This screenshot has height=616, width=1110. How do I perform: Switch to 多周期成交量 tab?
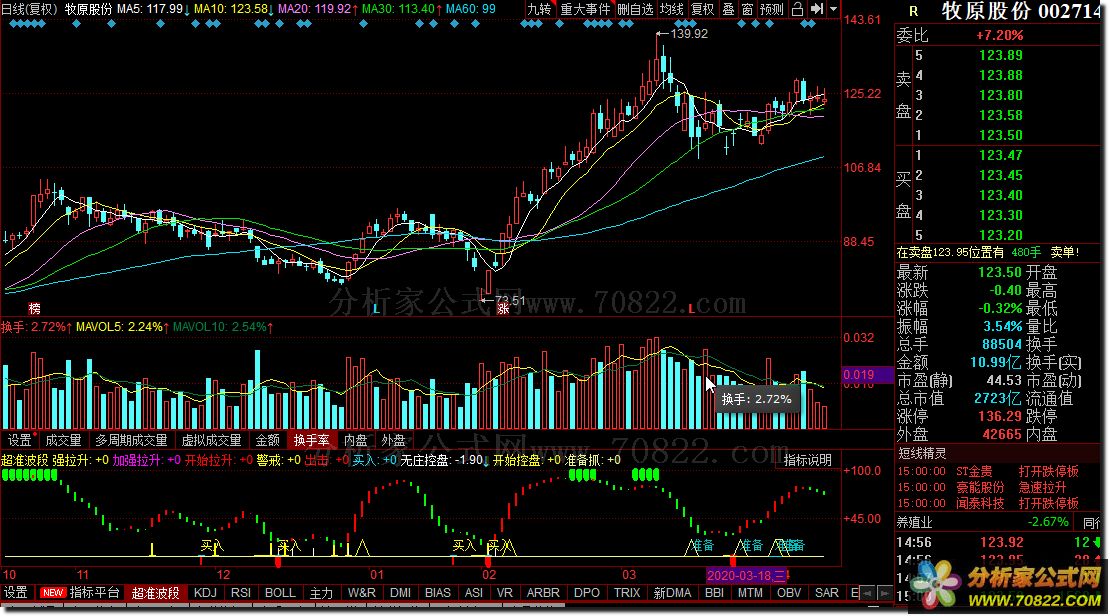coord(131,440)
